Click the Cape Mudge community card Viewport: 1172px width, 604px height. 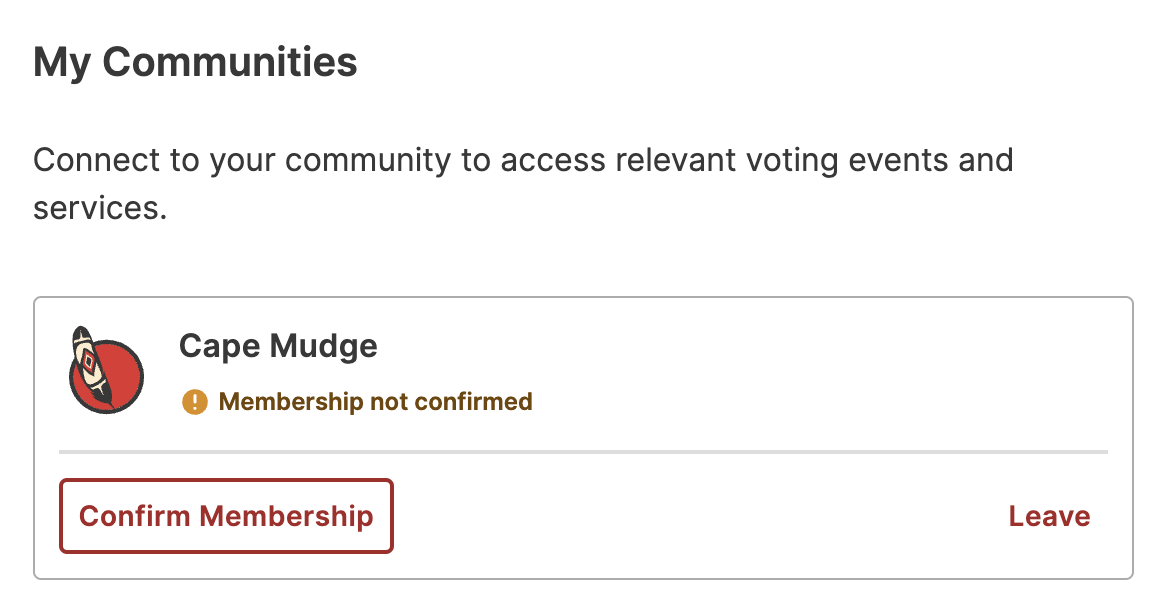click(583, 438)
